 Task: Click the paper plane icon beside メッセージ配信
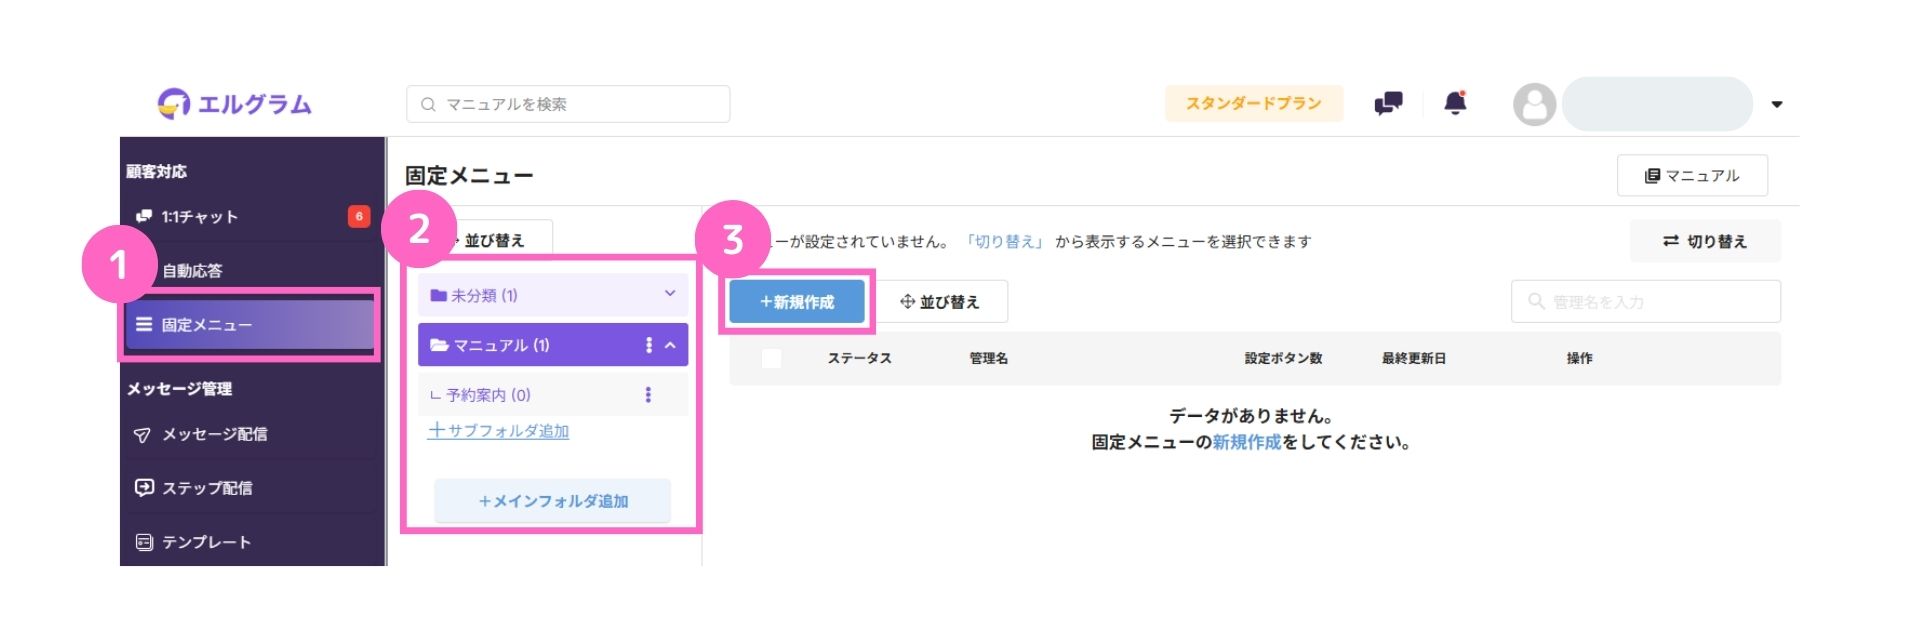click(143, 435)
